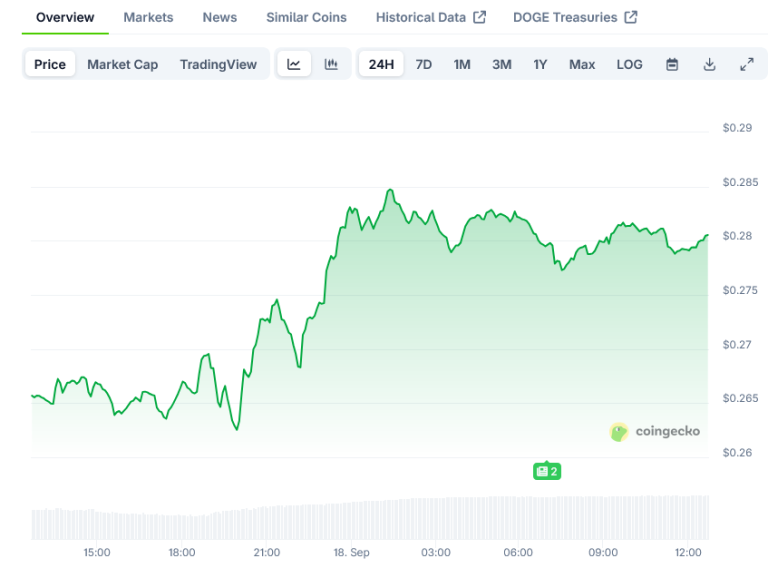Switch chart to Market Cap
The image size is (768, 568).
(122, 64)
